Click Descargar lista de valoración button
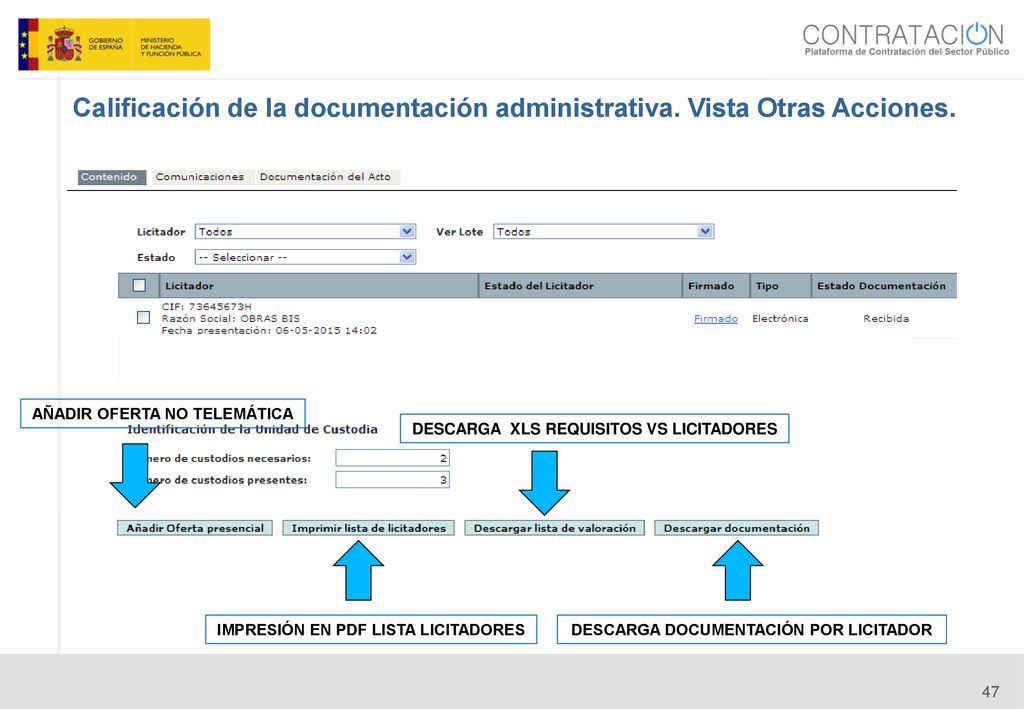The height and width of the screenshot is (709, 1024). [554, 528]
